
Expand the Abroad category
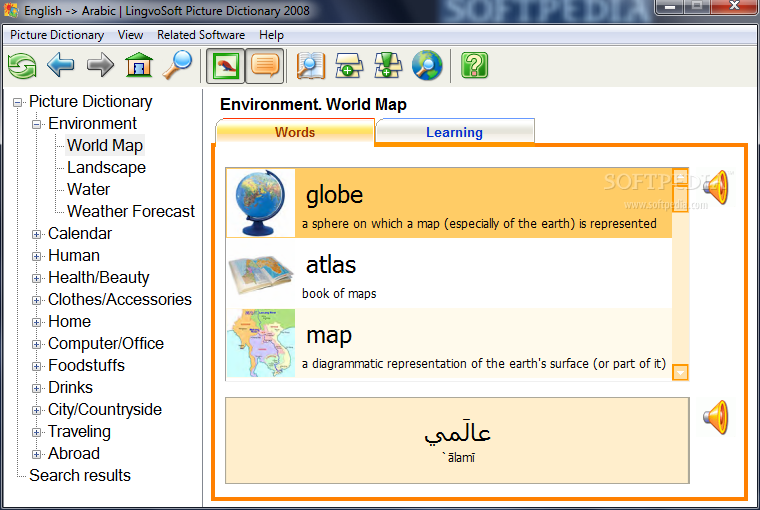tap(36, 454)
